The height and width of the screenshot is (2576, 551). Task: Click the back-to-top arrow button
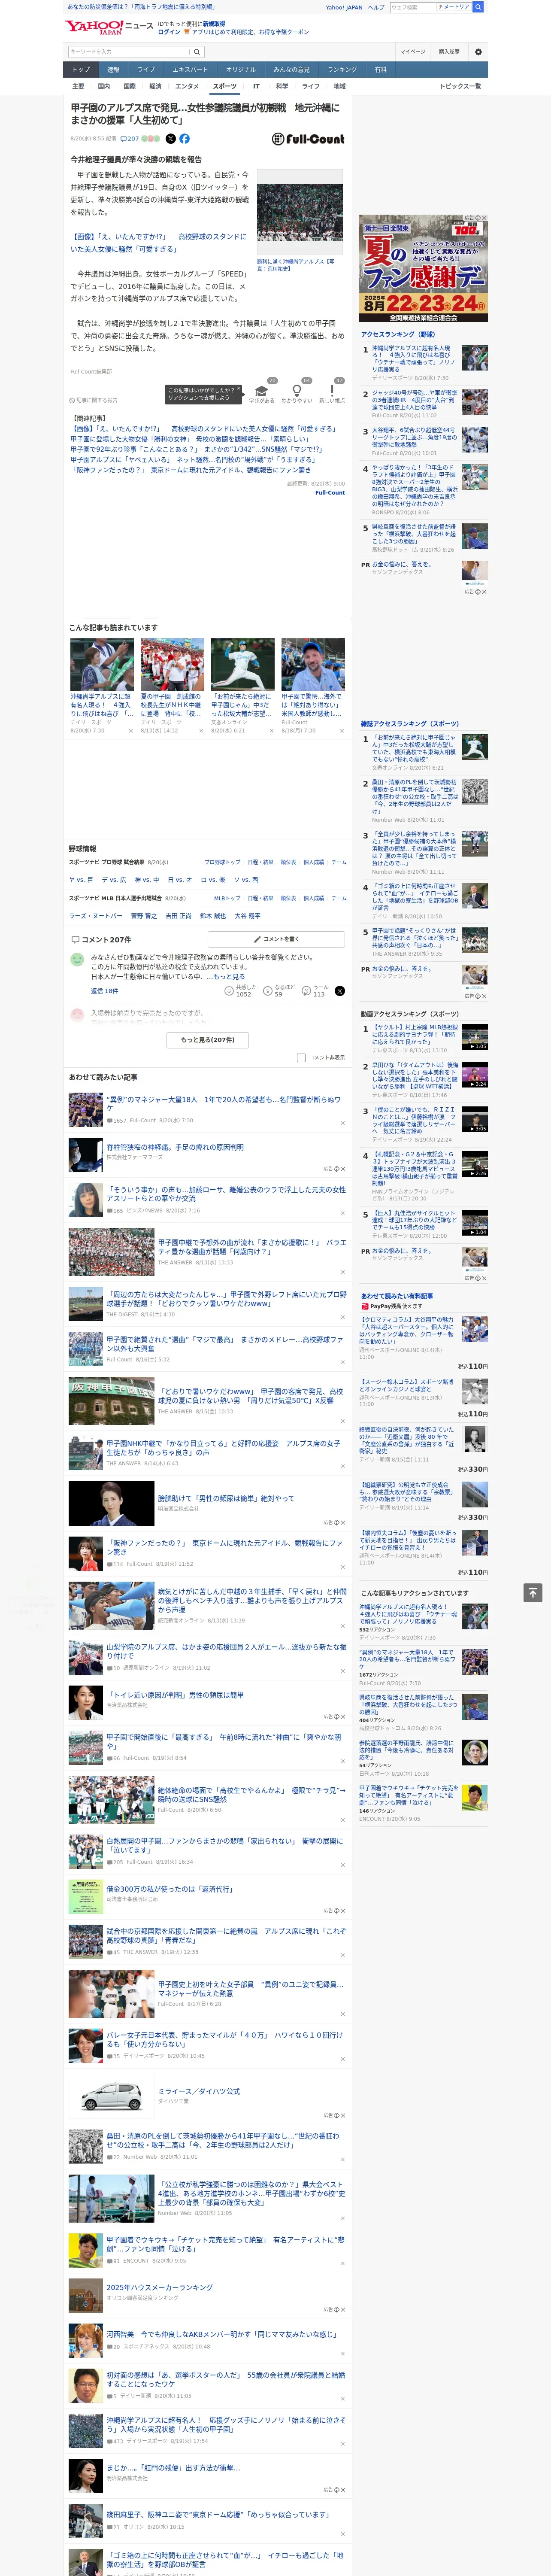533,1592
